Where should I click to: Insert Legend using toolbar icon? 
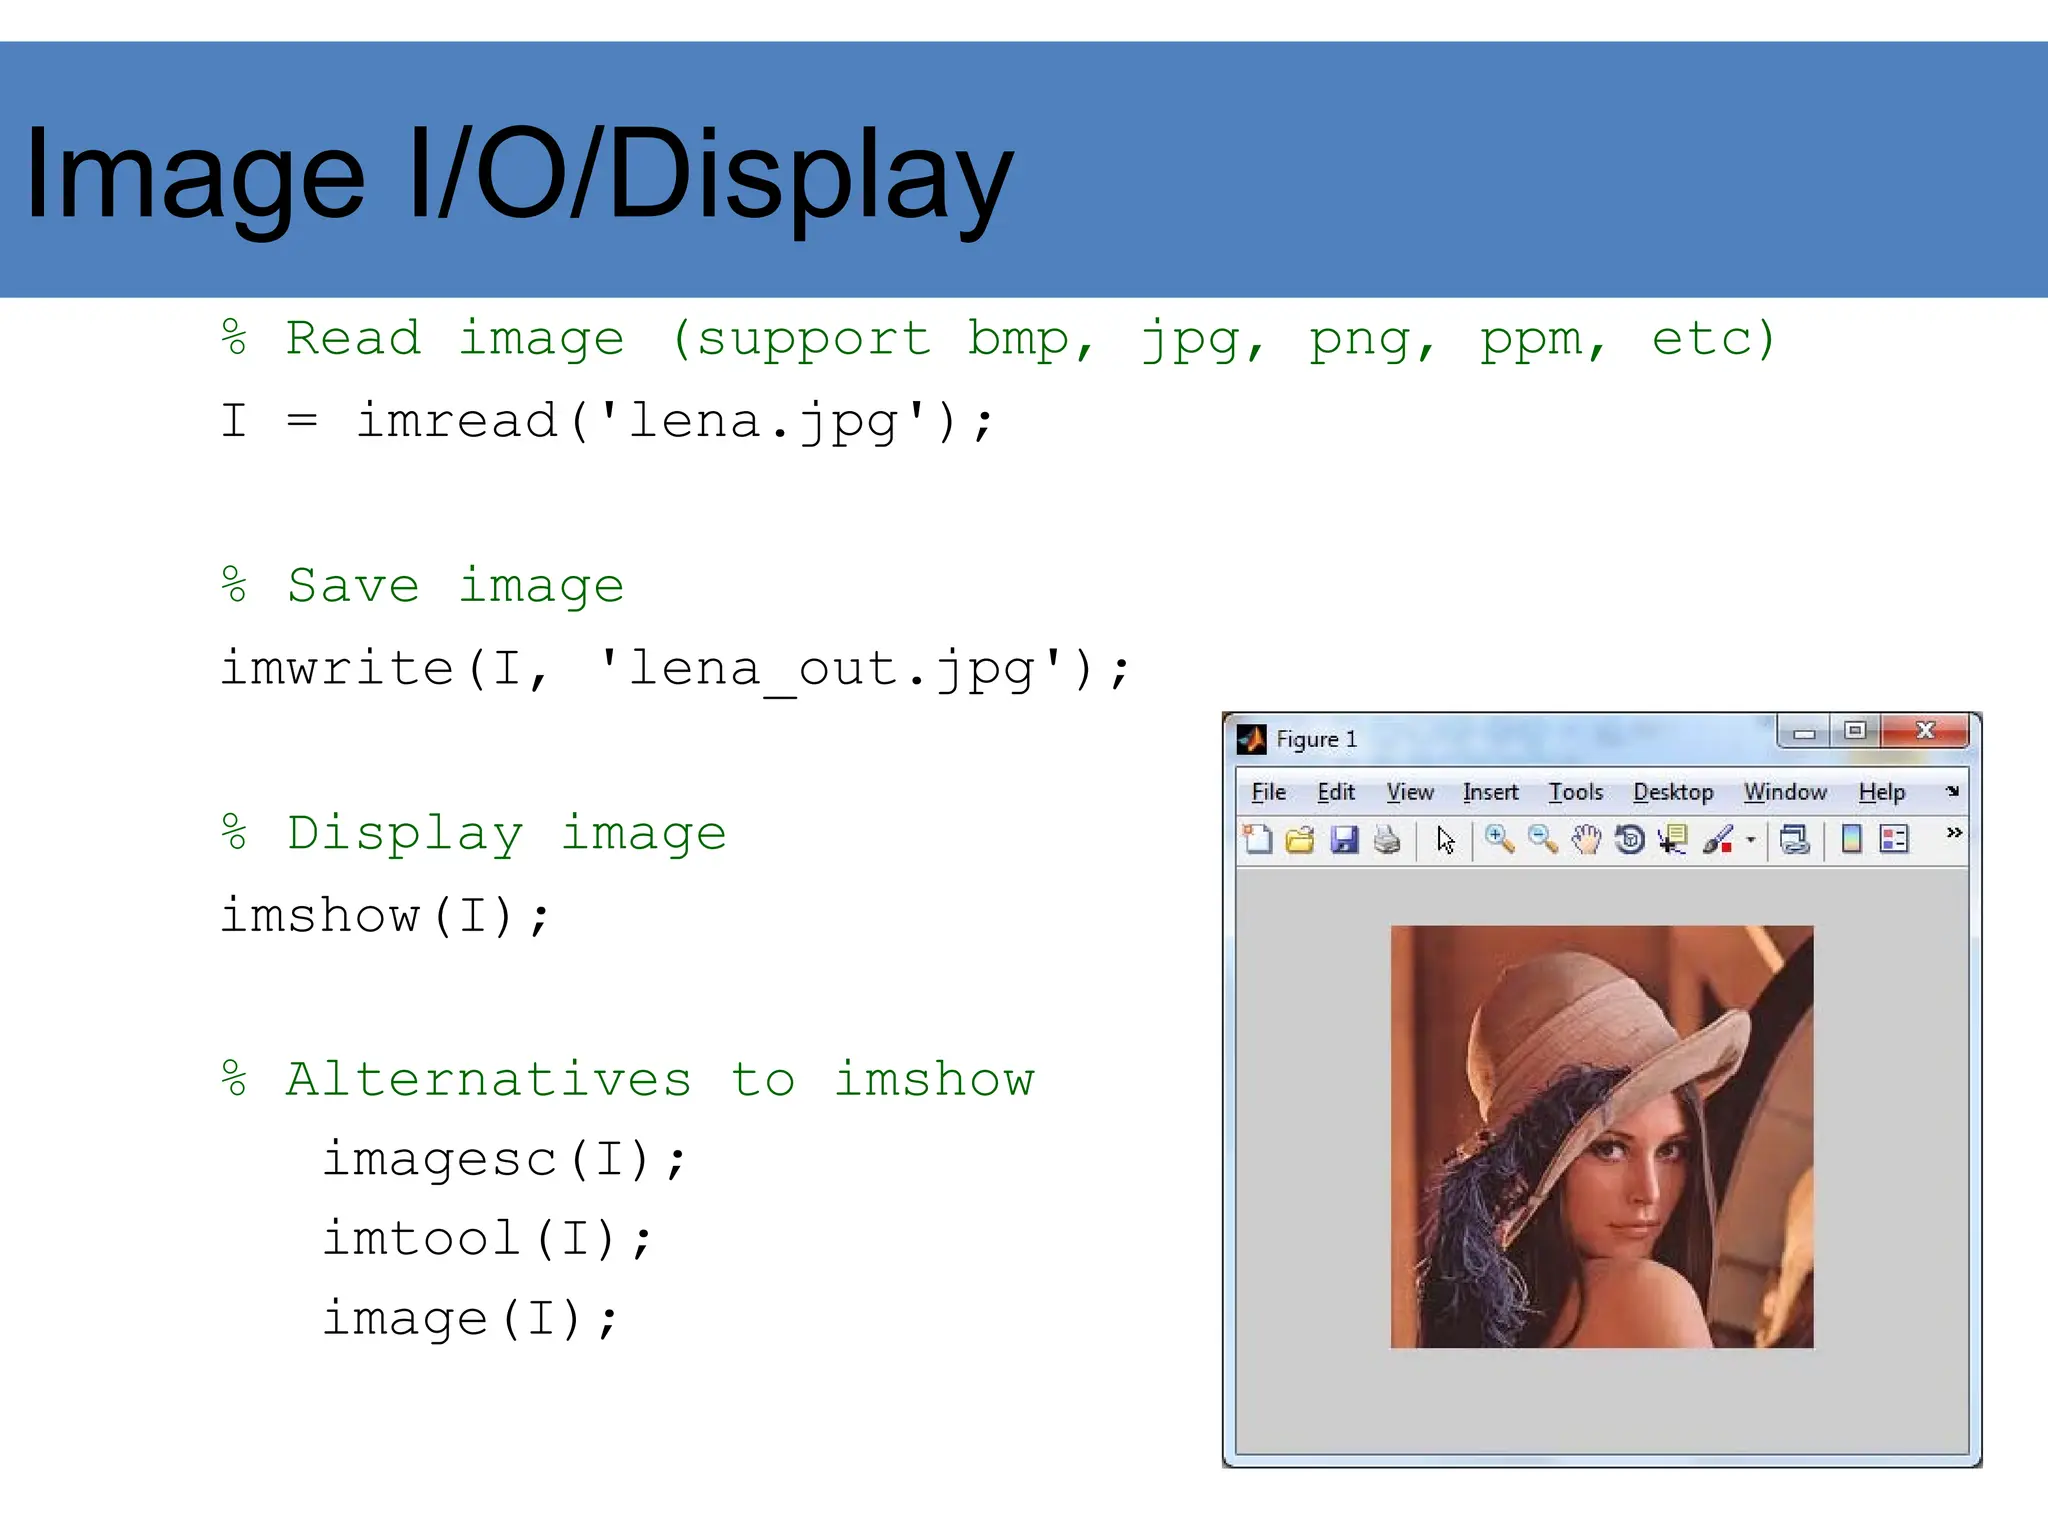(1894, 839)
